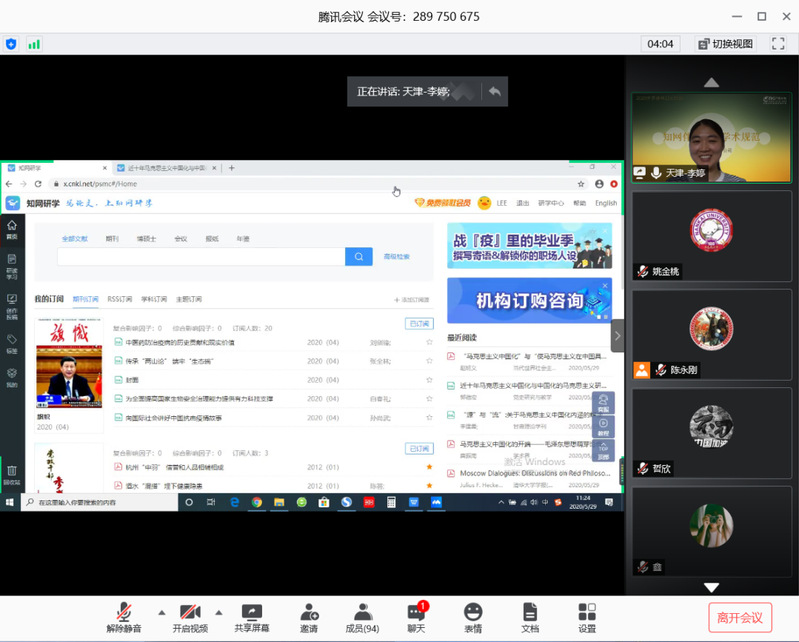The image size is (799, 642).
Task: Open the Members (94) list
Action: [x=362, y=617]
